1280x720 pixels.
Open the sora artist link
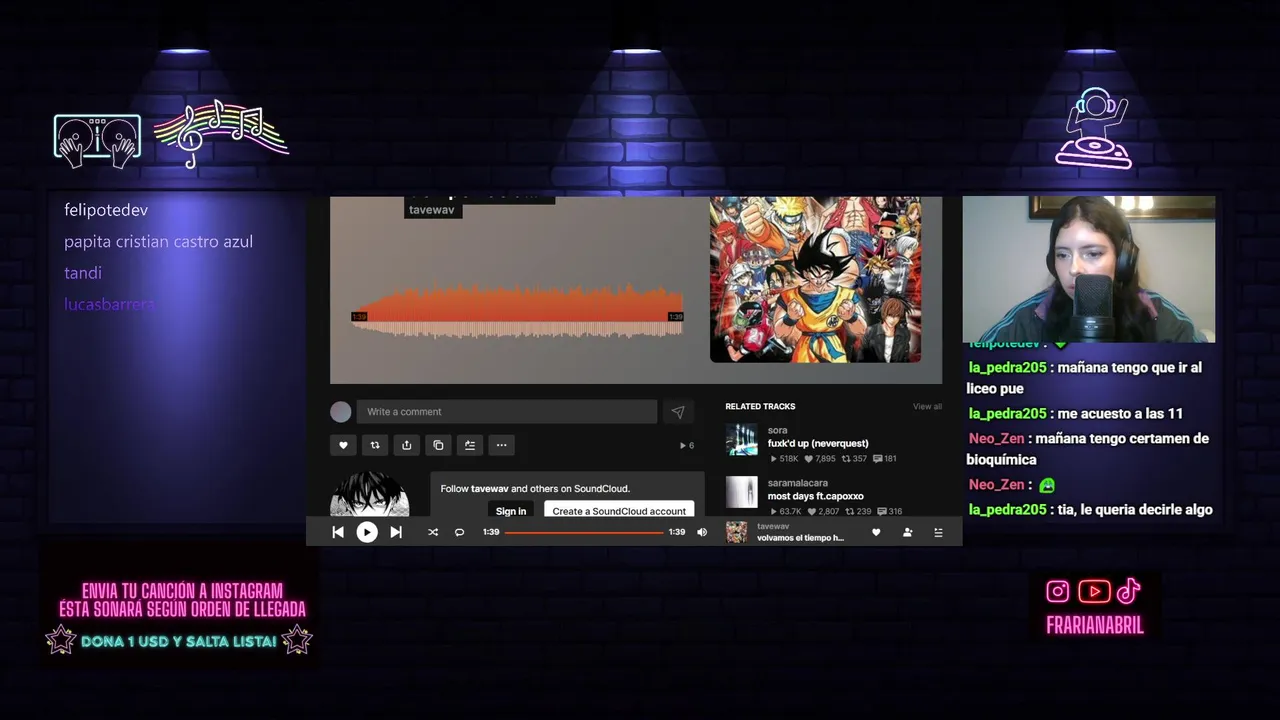777,430
